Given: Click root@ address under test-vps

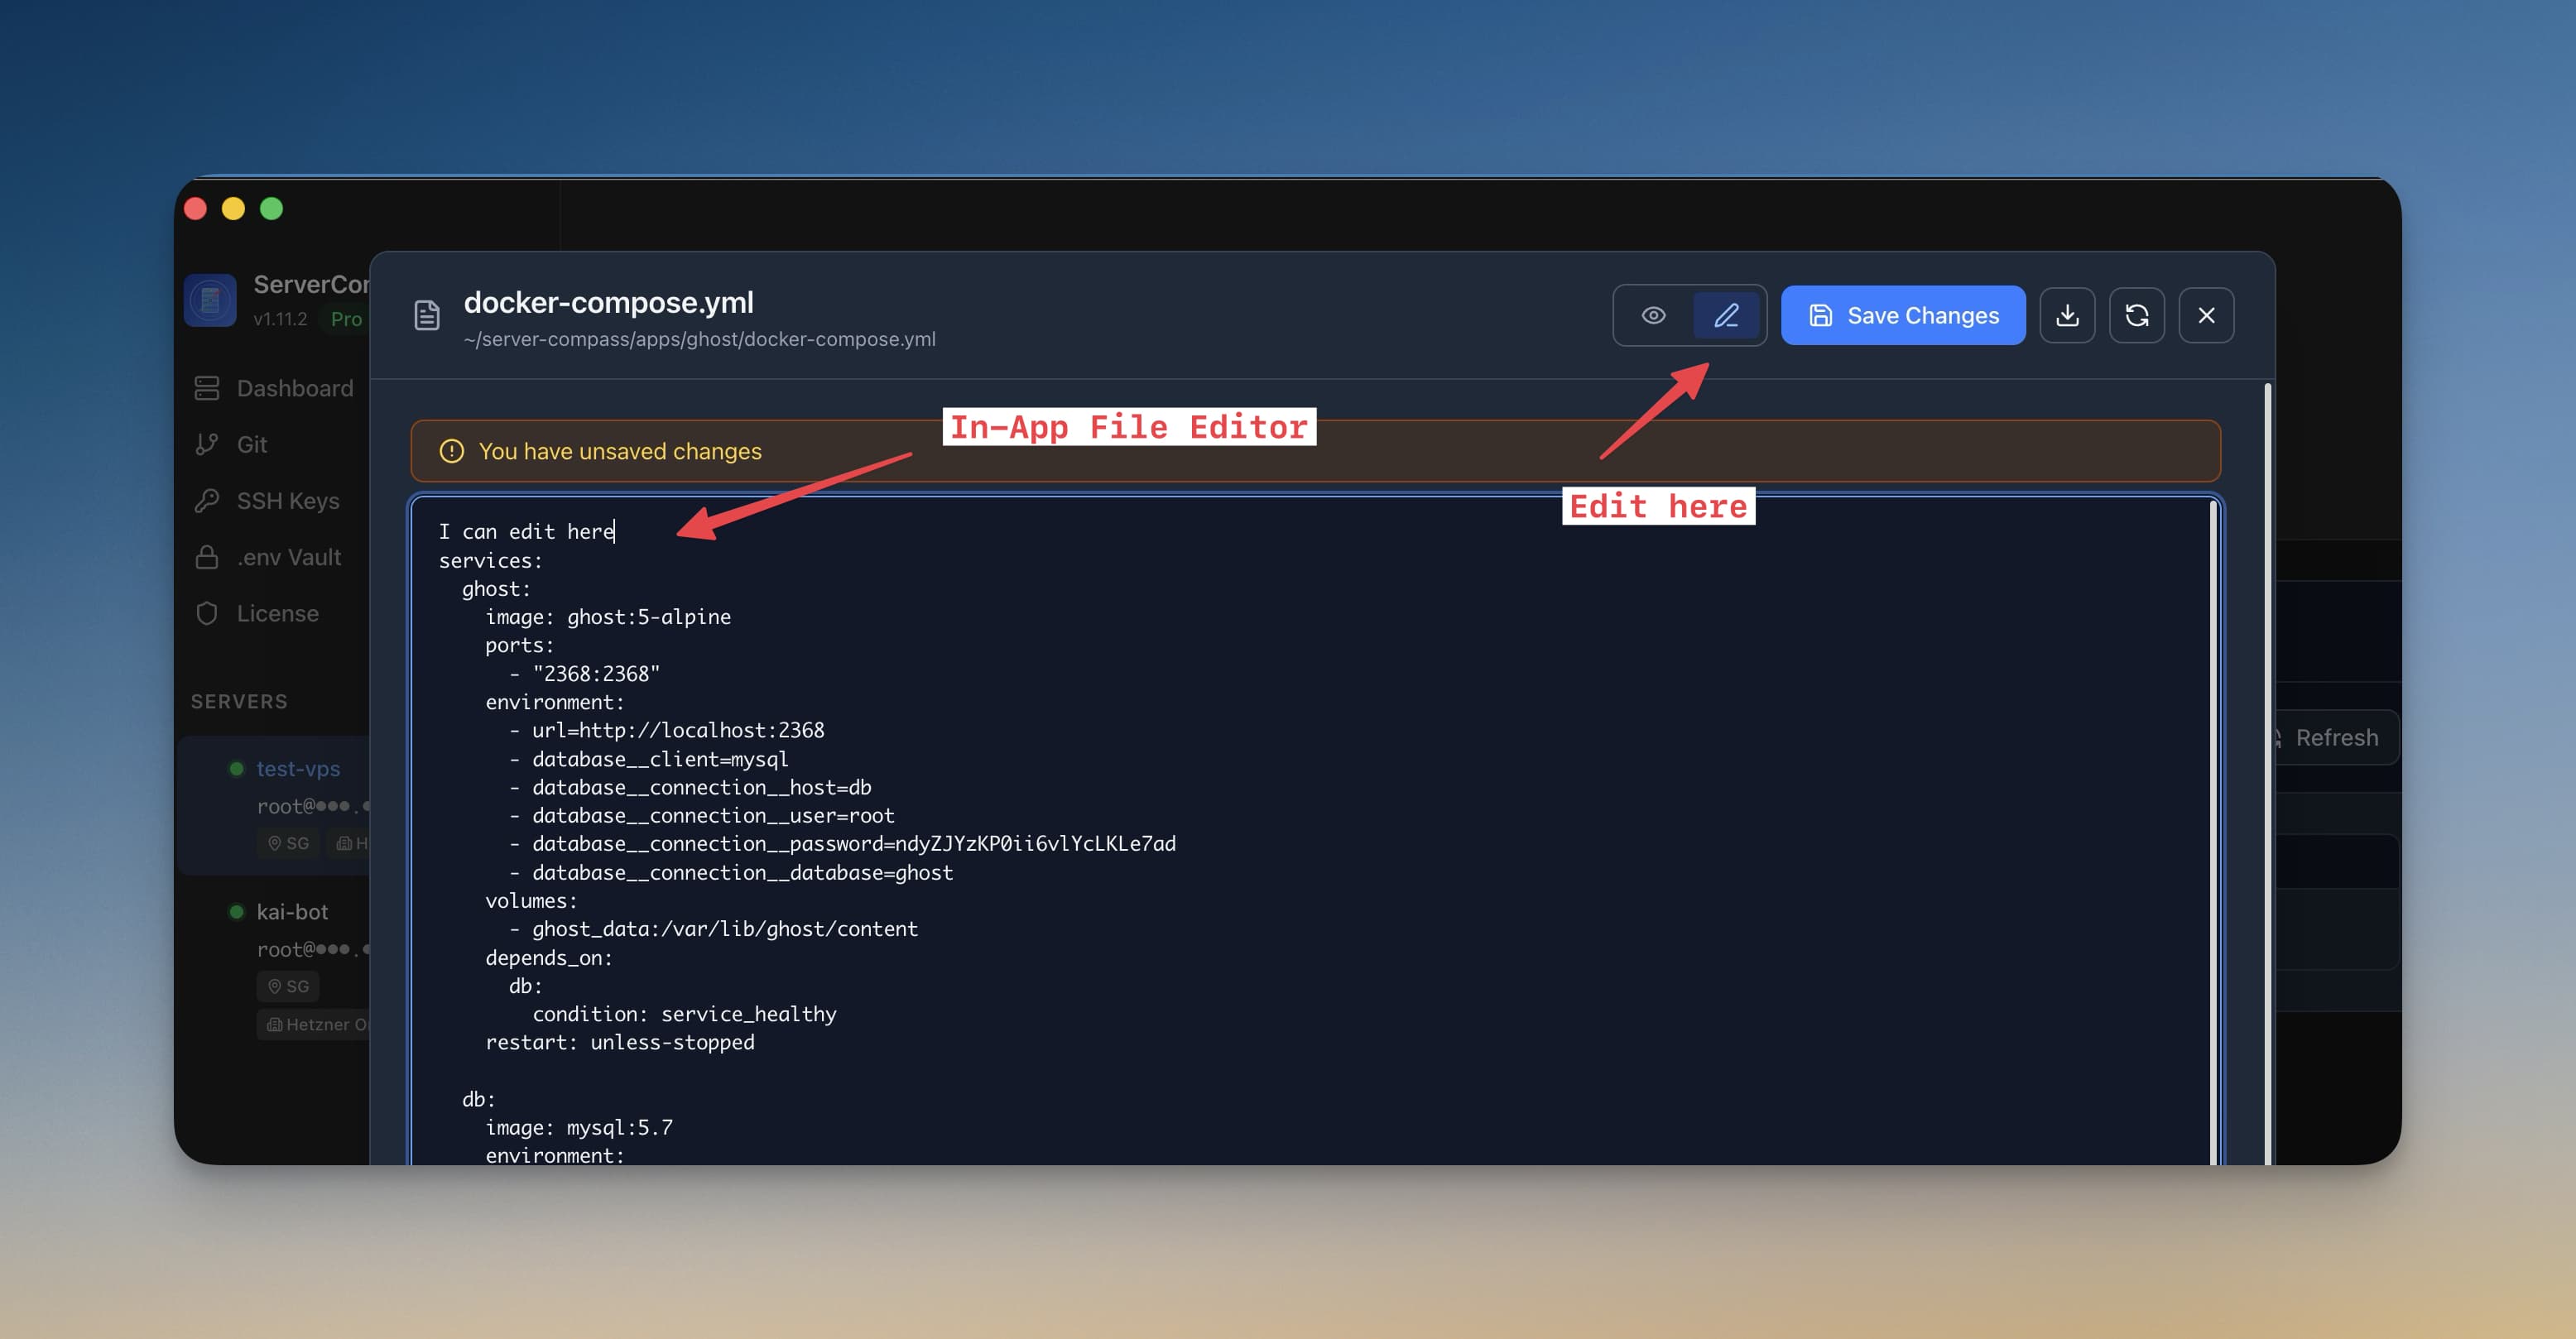Looking at the screenshot, I should (312, 806).
